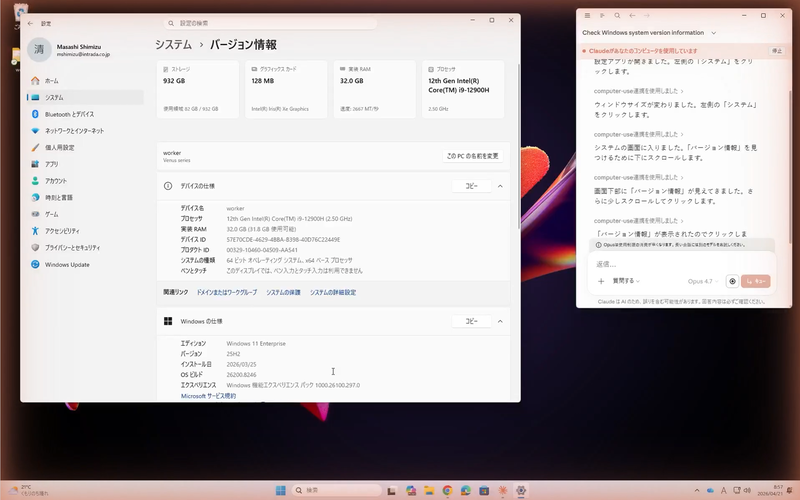Open アクセシビリティ settings category
The width and height of the screenshot is (800, 500).
pos(85,231)
